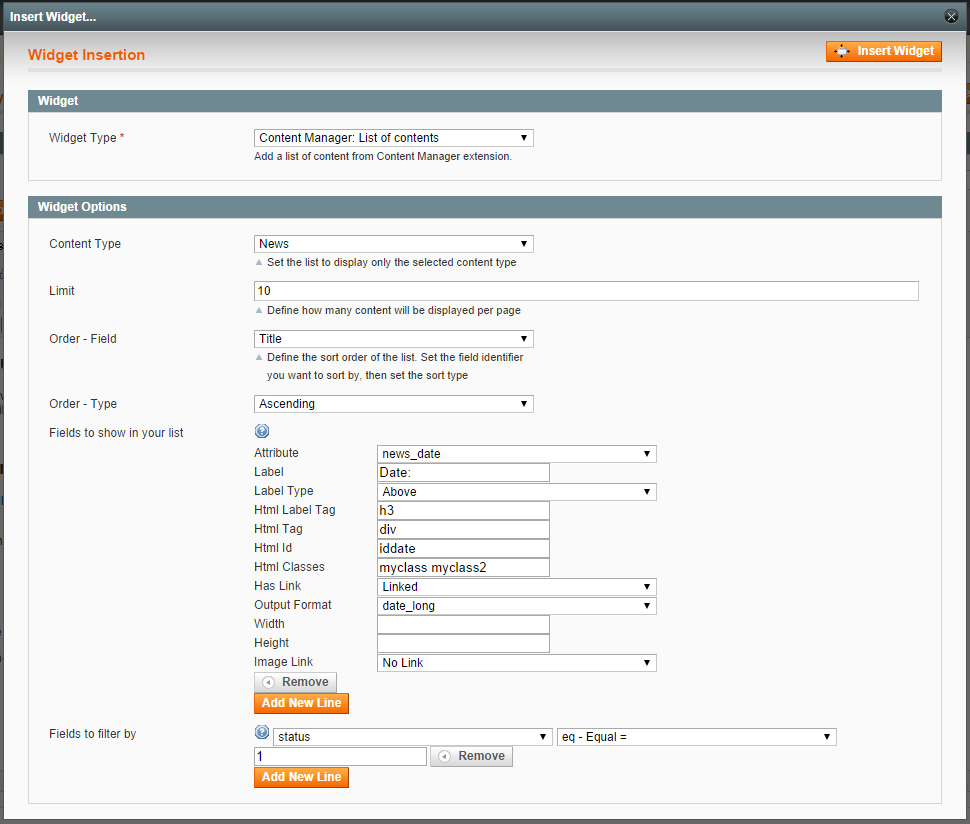Focus the empty Width field
Viewport: 970px width, 824px height.
(463, 625)
